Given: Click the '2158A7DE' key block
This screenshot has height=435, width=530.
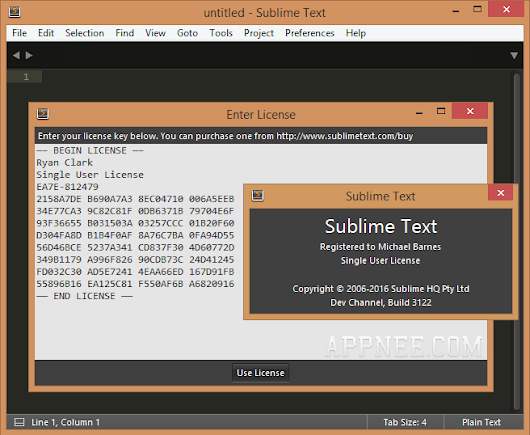Looking at the screenshot, I should pyautogui.click(x=59, y=199).
